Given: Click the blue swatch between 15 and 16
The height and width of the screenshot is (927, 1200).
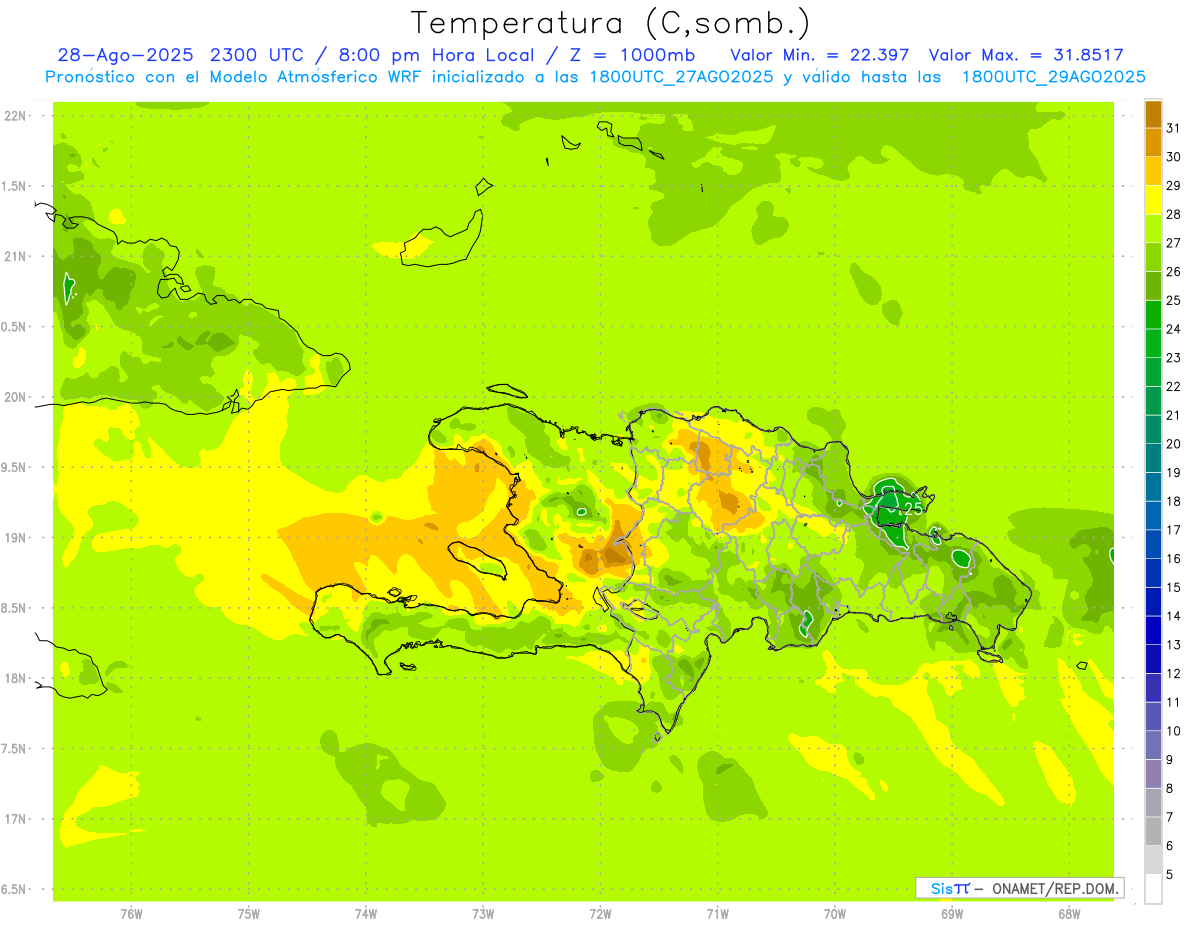Looking at the screenshot, I should (x=1153, y=573).
